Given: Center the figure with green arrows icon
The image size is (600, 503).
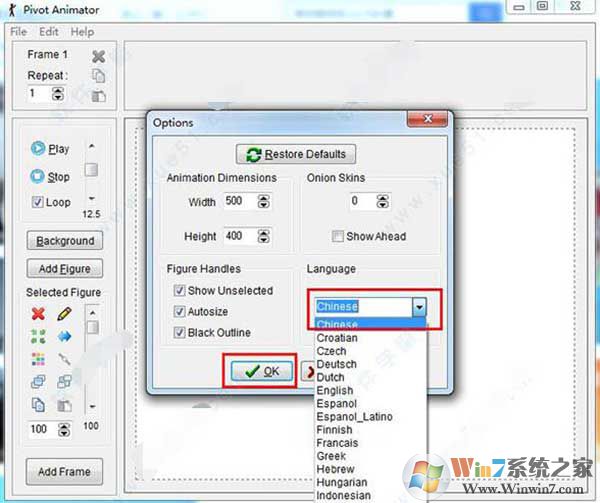Looking at the screenshot, I should point(38,336).
